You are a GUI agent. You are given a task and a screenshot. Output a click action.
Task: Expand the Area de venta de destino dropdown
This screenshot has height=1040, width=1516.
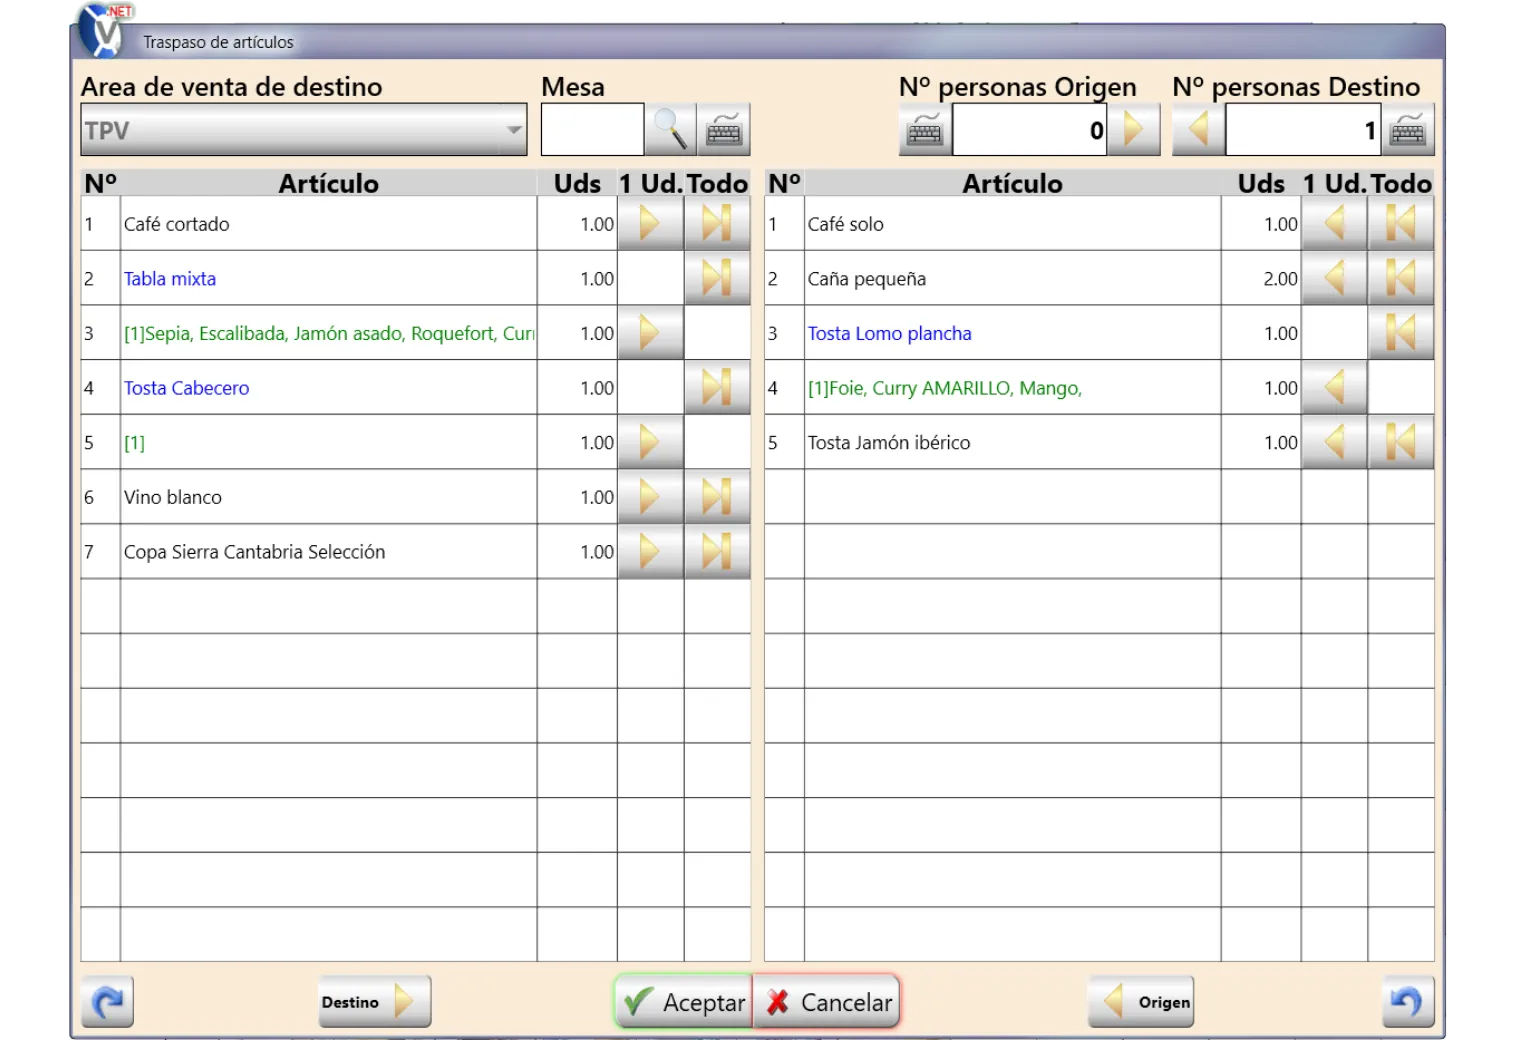513,130
